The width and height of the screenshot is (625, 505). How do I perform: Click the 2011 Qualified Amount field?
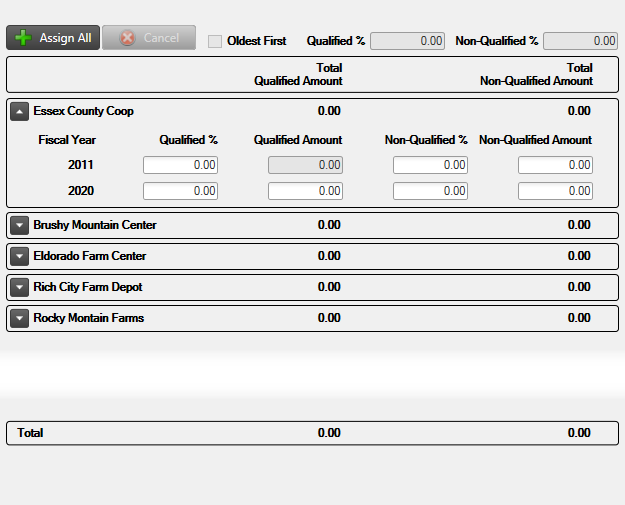pos(305,165)
